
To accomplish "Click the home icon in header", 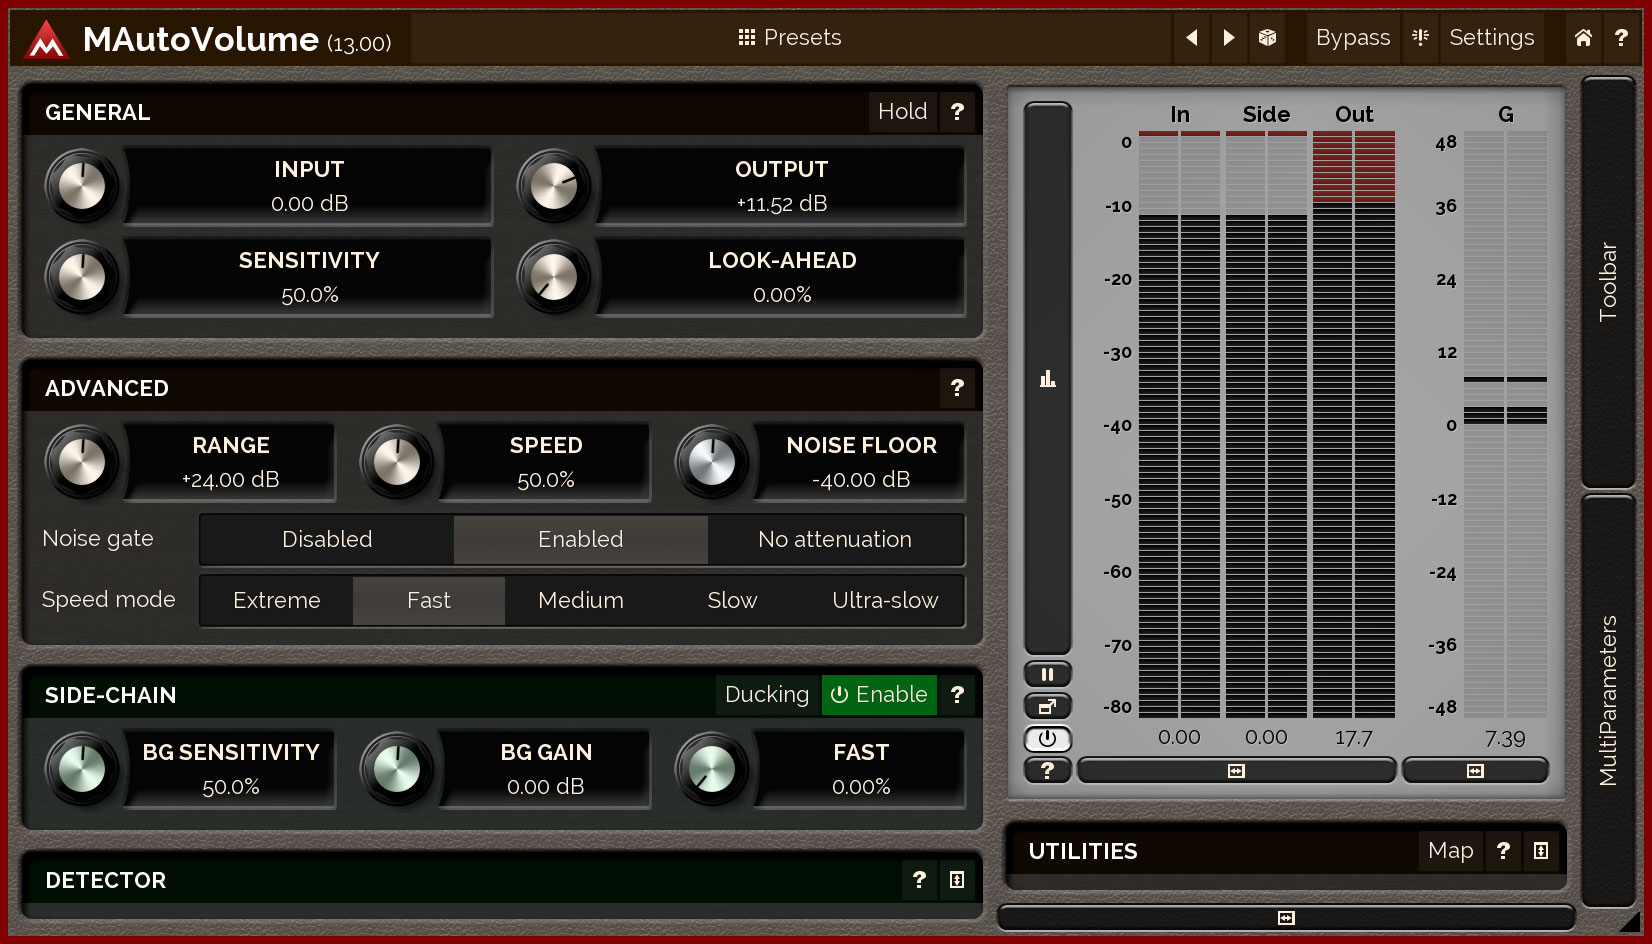I will (1583, 38).
